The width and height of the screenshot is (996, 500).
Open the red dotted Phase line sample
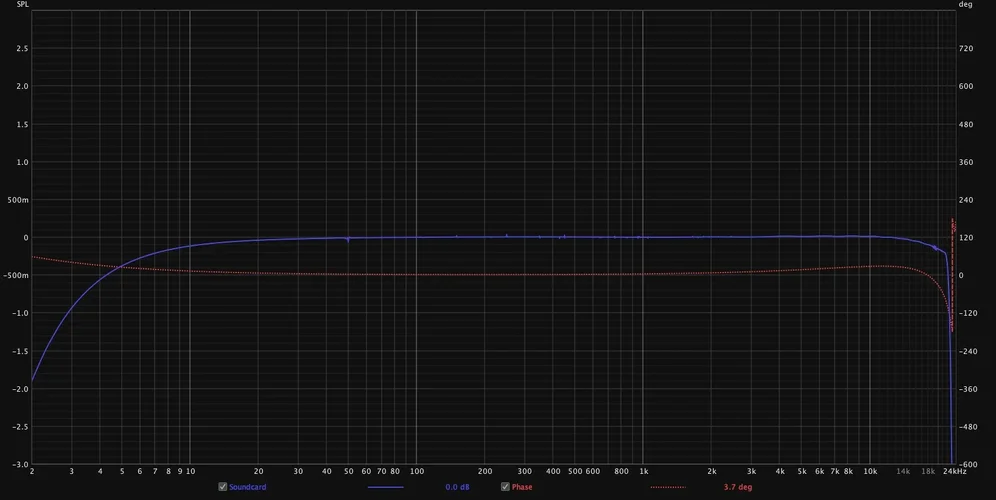click(668, 487)
